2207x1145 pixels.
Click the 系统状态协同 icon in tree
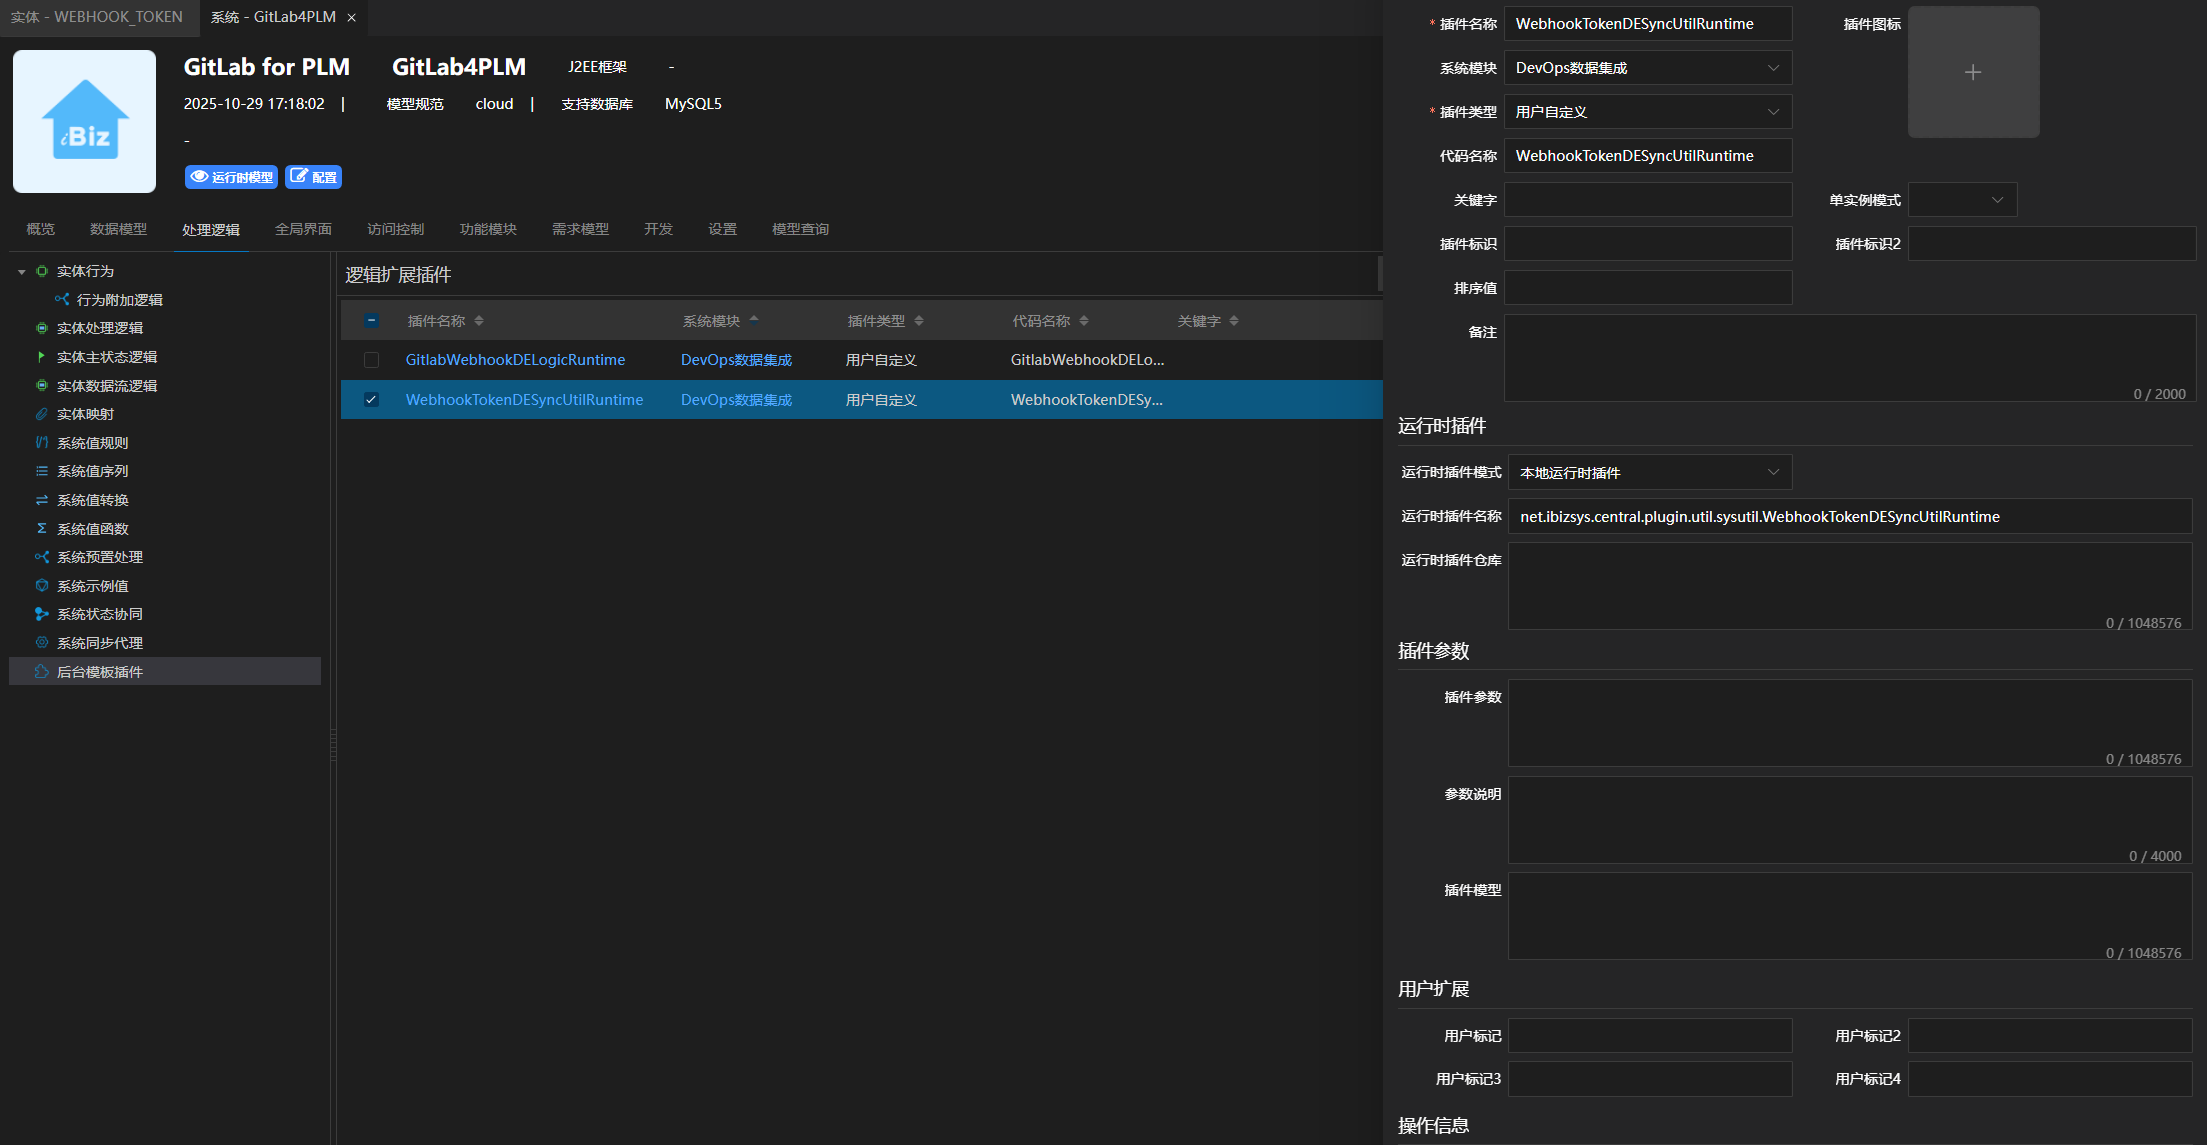(42, 614)
